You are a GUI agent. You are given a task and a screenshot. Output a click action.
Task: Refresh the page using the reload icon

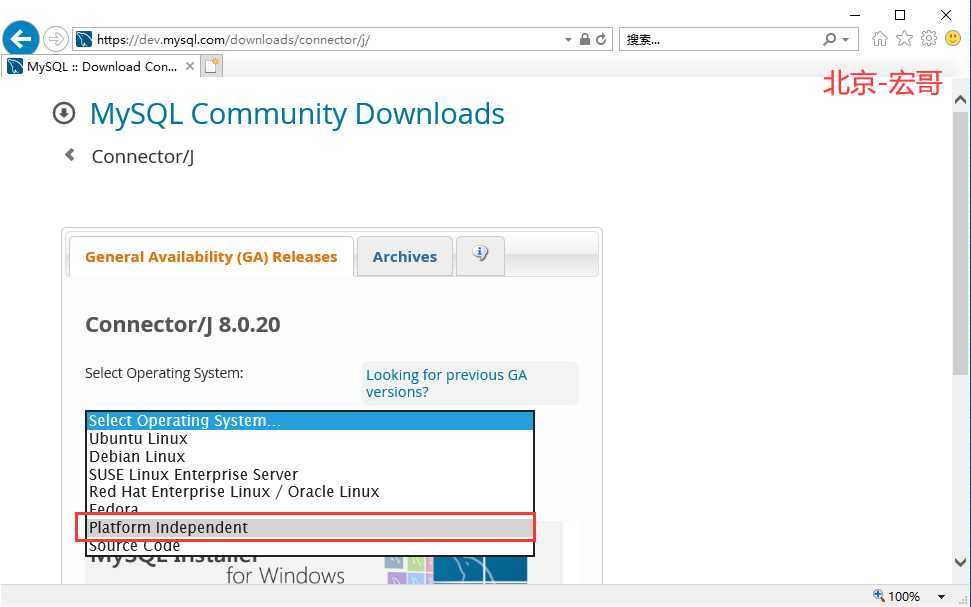point(601,40)
